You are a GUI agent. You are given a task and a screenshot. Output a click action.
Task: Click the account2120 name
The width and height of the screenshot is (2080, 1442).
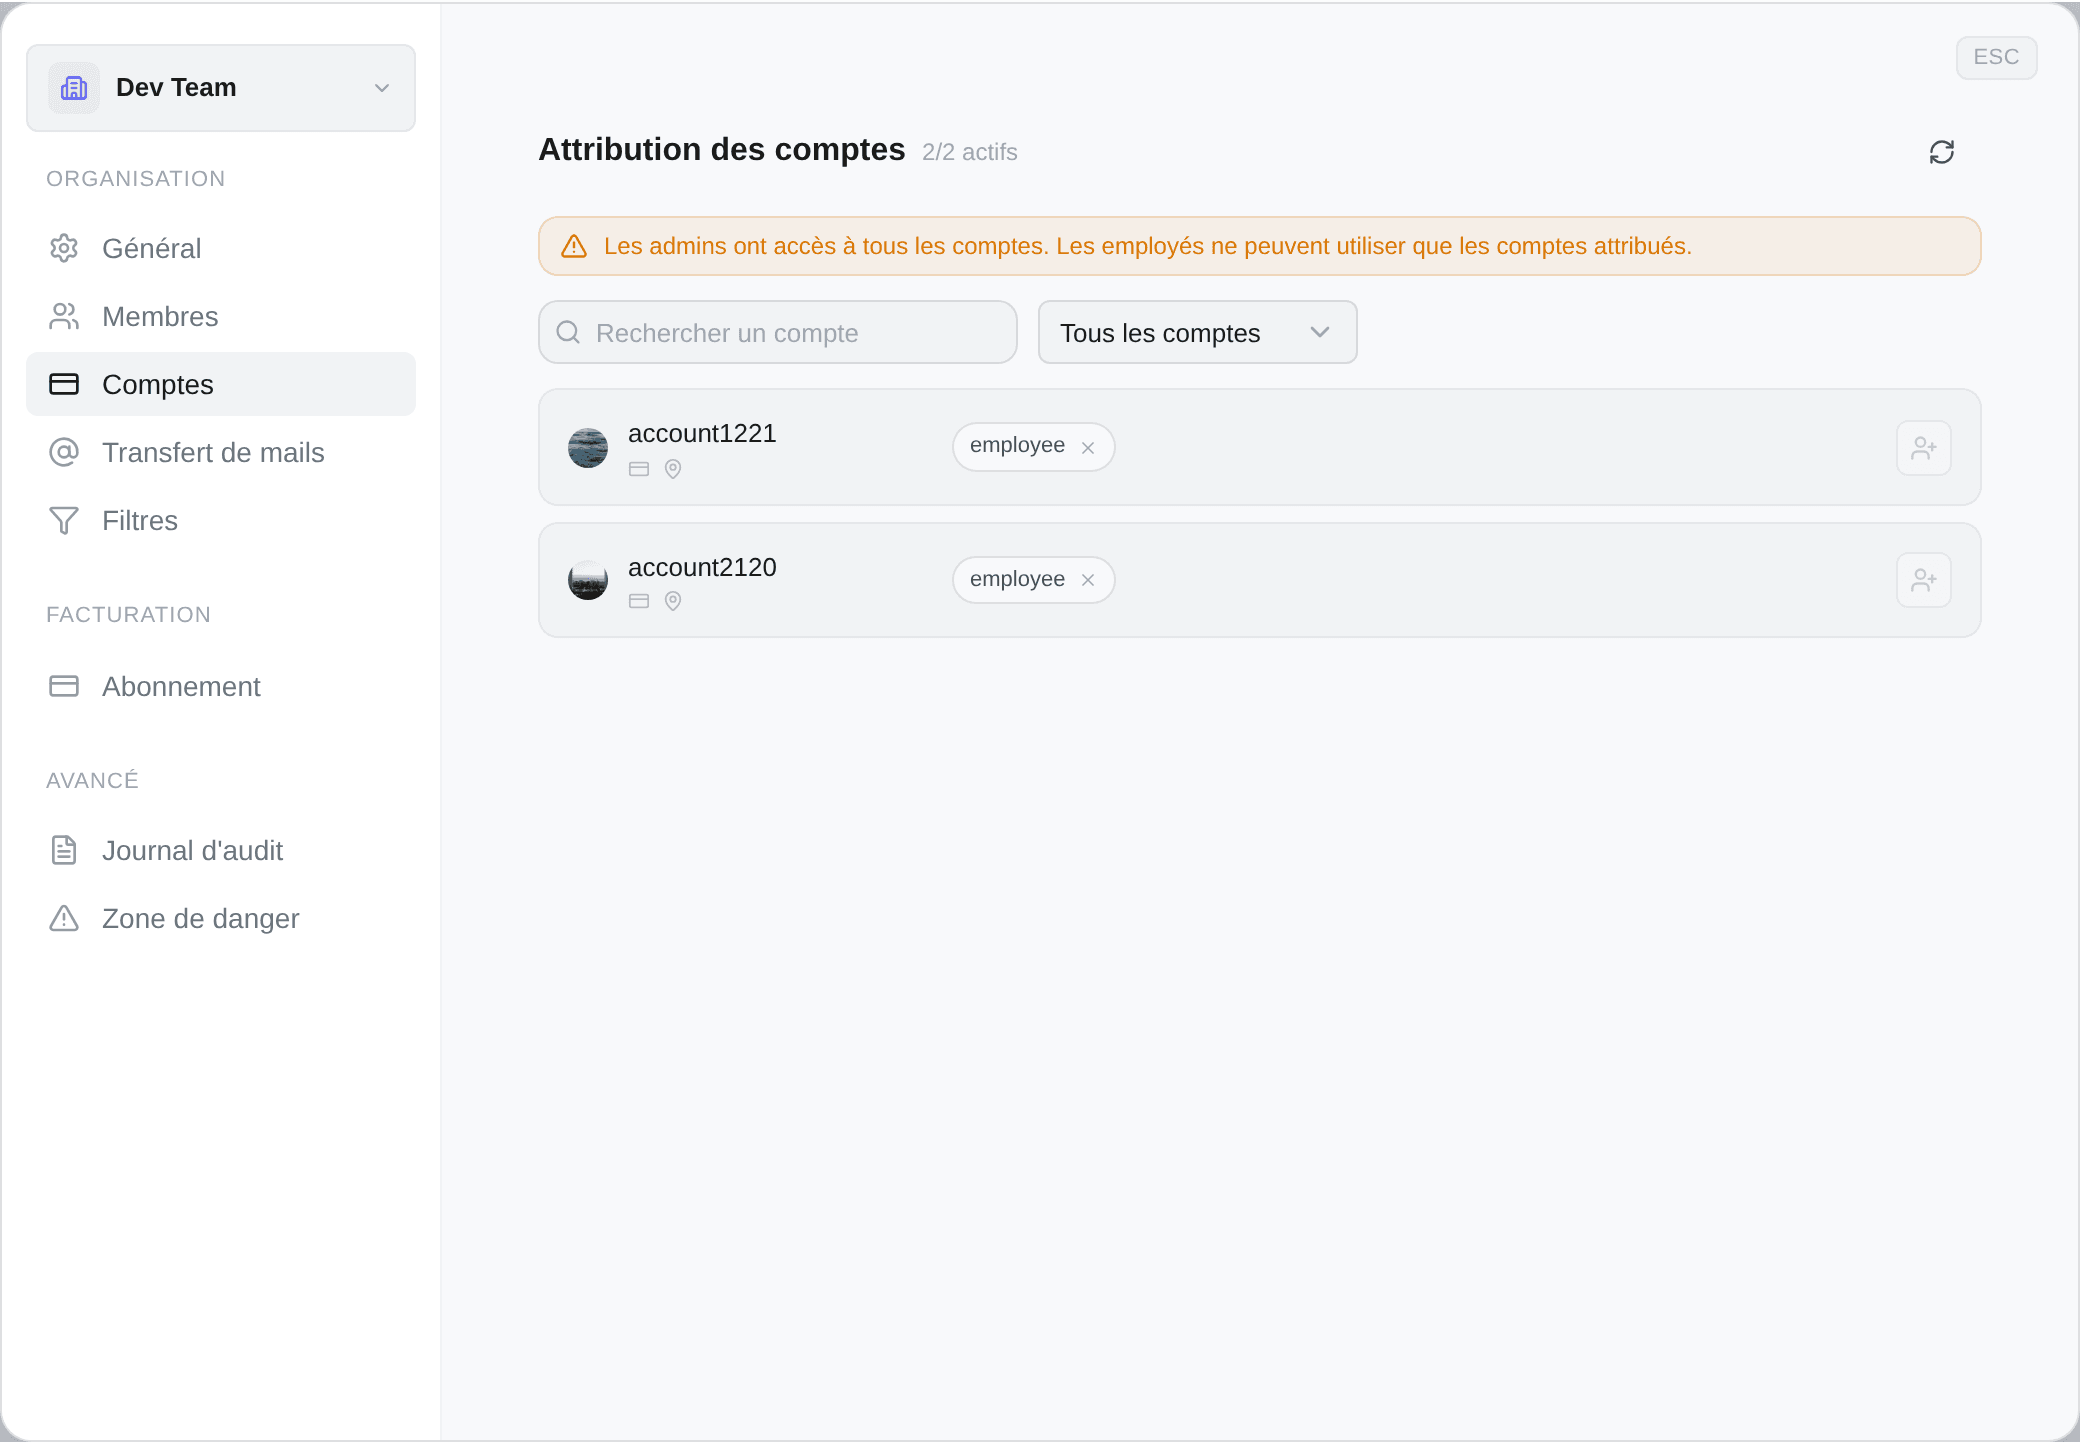(x=702, y=567)
